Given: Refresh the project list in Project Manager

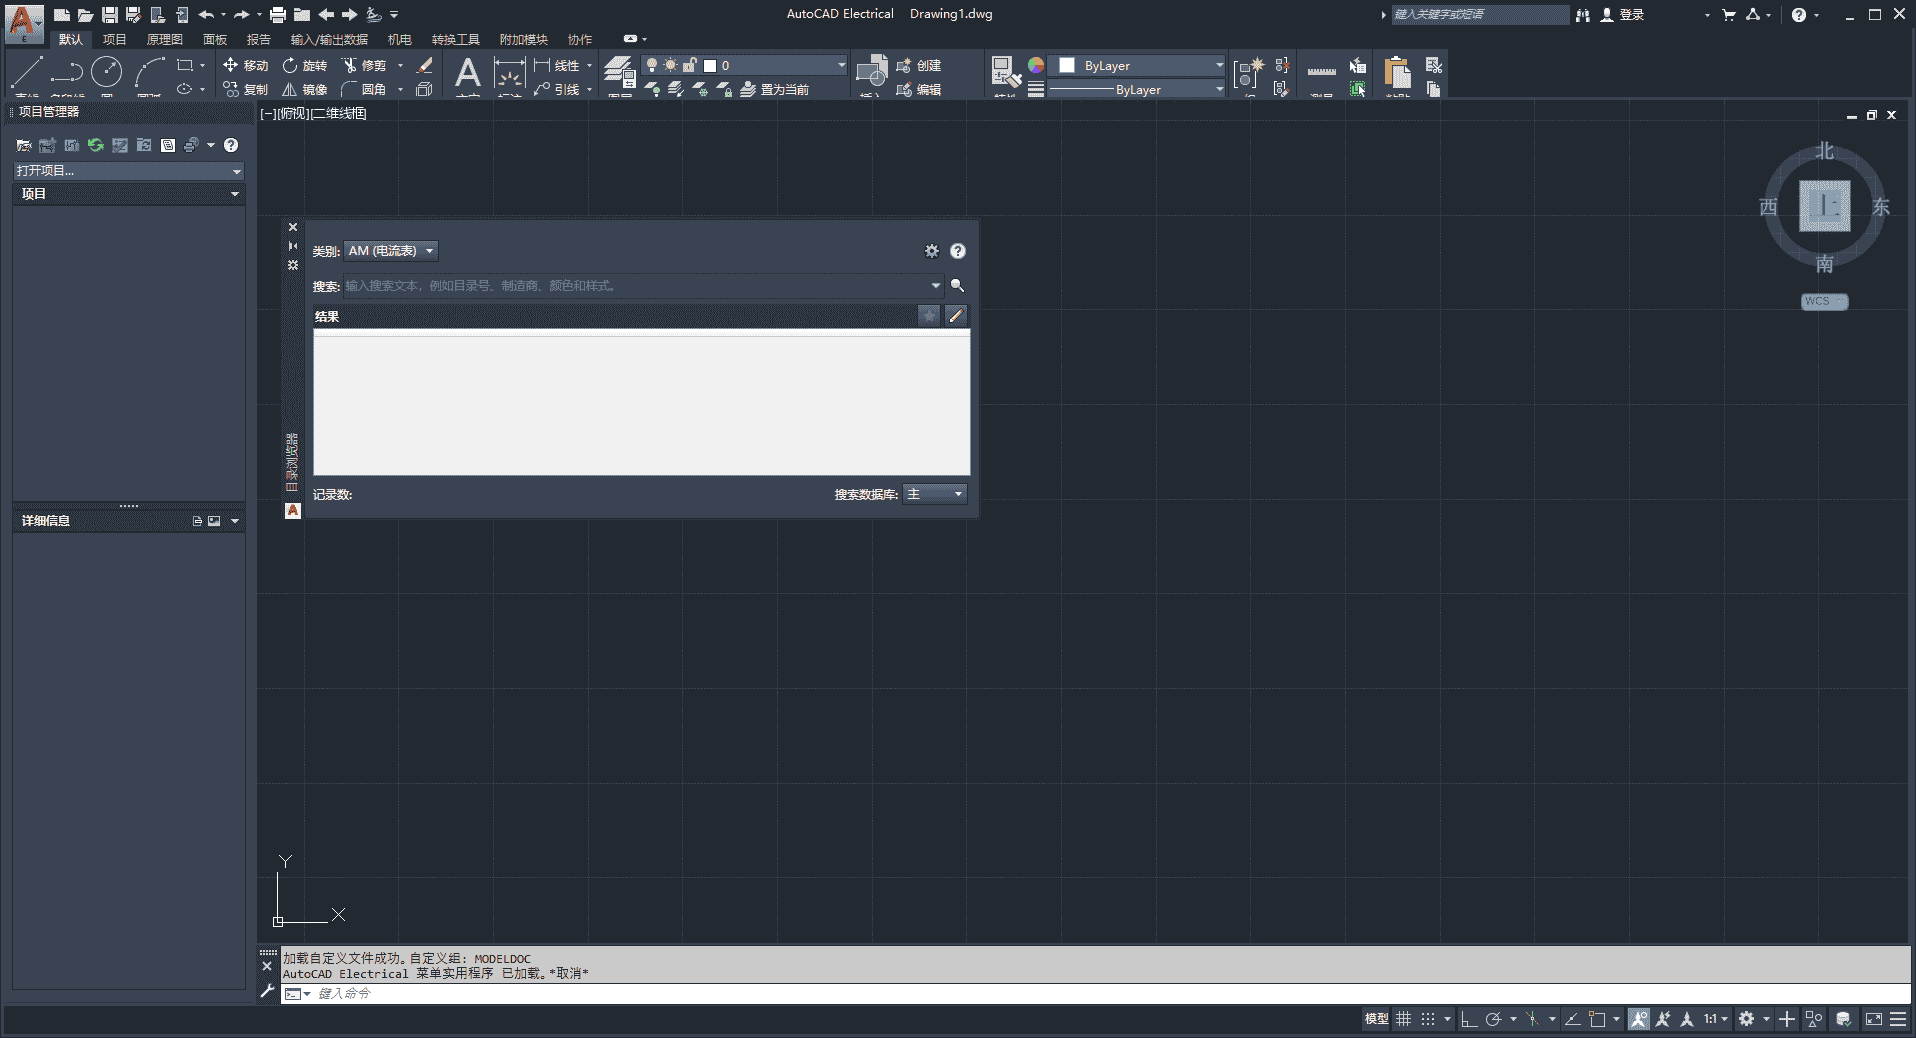Looking at the screenshot, I should coord(95,145).
